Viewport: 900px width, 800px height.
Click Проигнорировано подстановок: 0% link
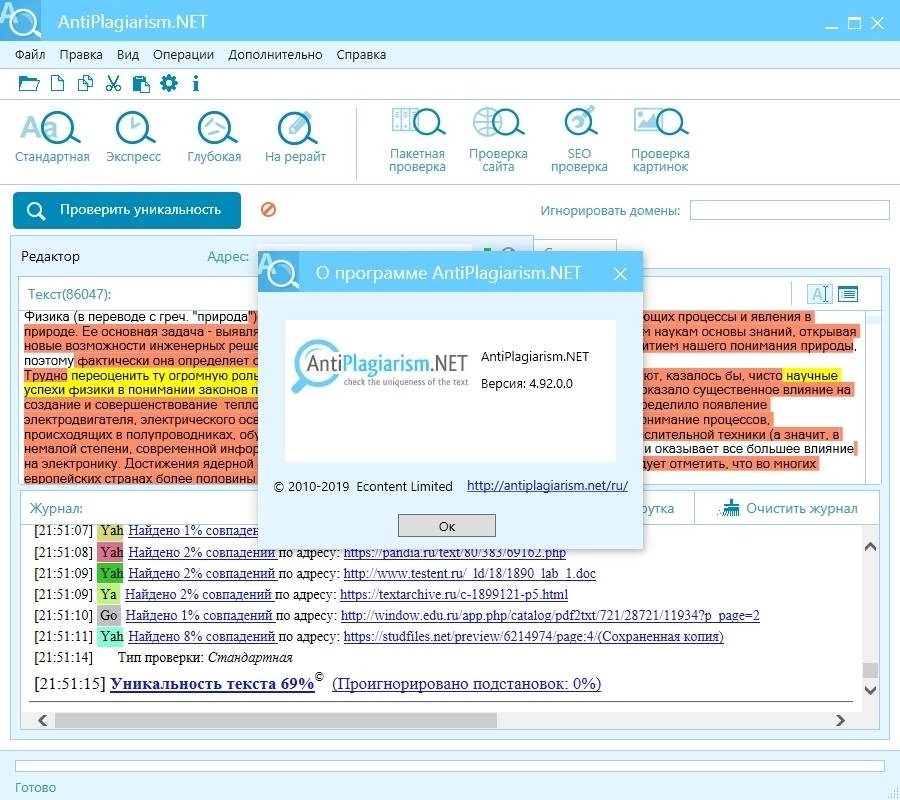467,684
